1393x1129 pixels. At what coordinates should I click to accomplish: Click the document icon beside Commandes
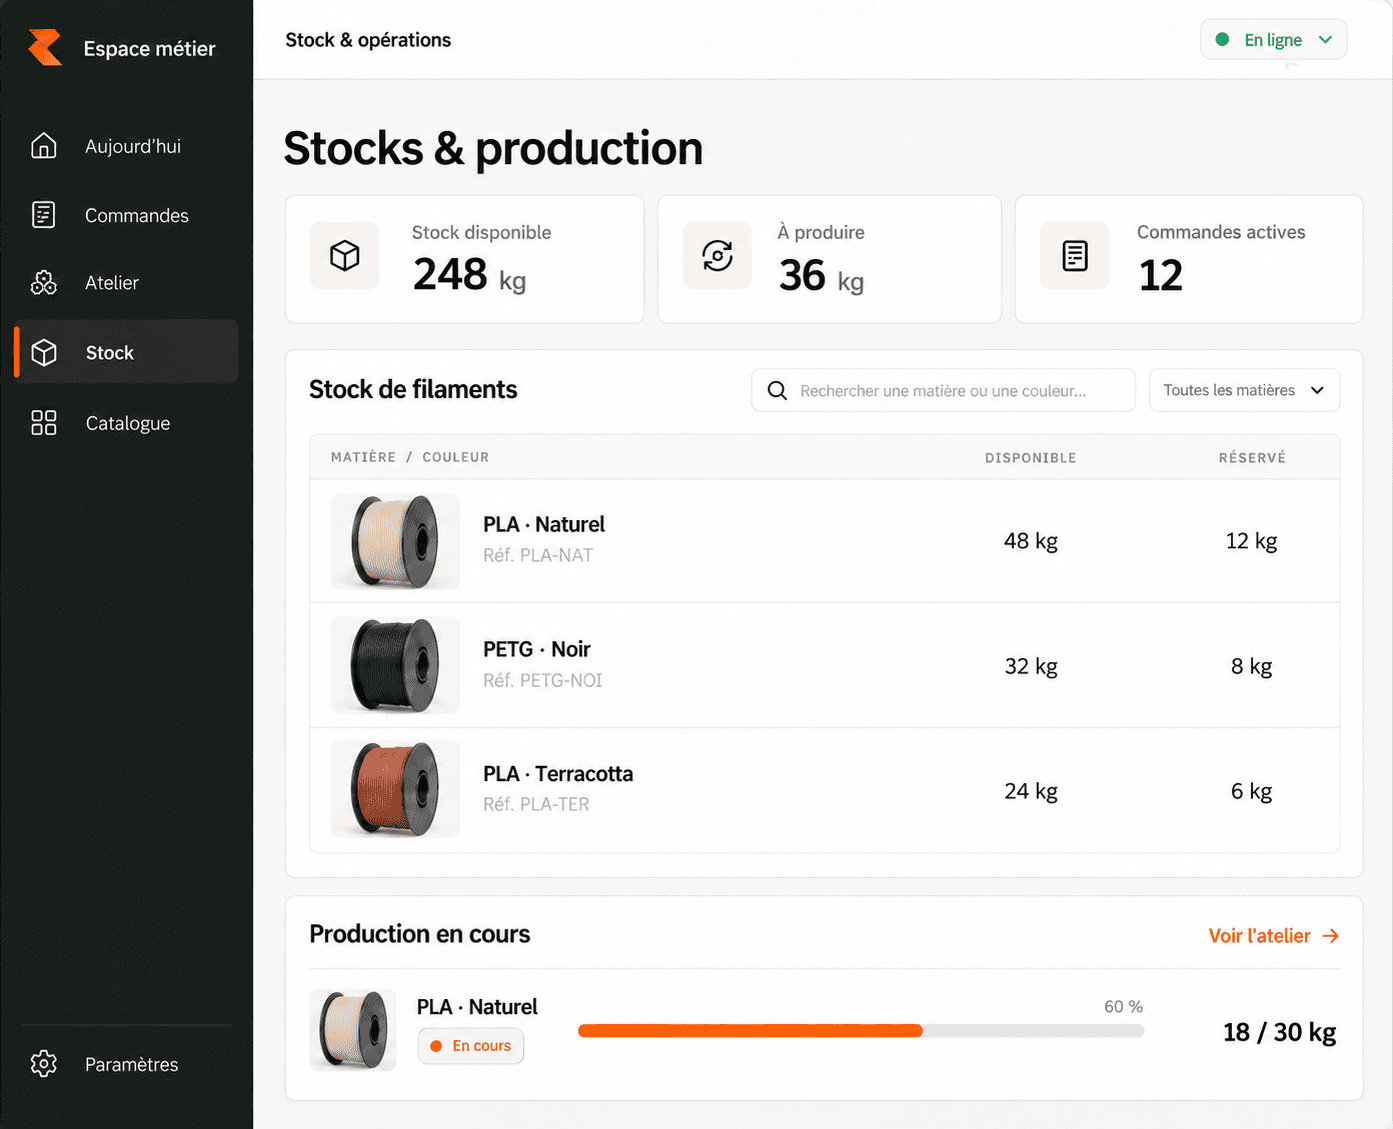pos(44,215)
